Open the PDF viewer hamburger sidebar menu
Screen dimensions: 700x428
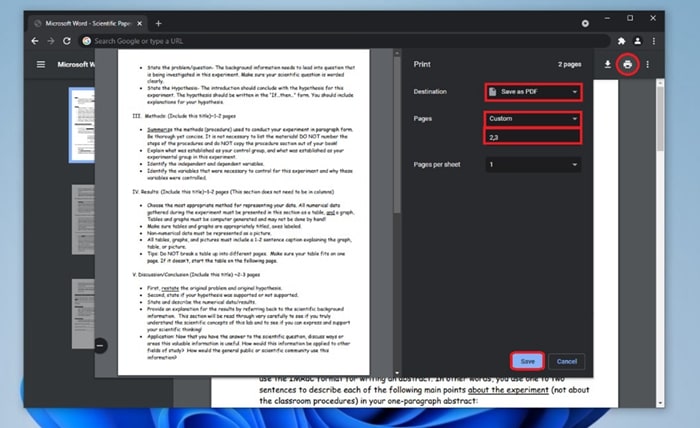(41, 64)
